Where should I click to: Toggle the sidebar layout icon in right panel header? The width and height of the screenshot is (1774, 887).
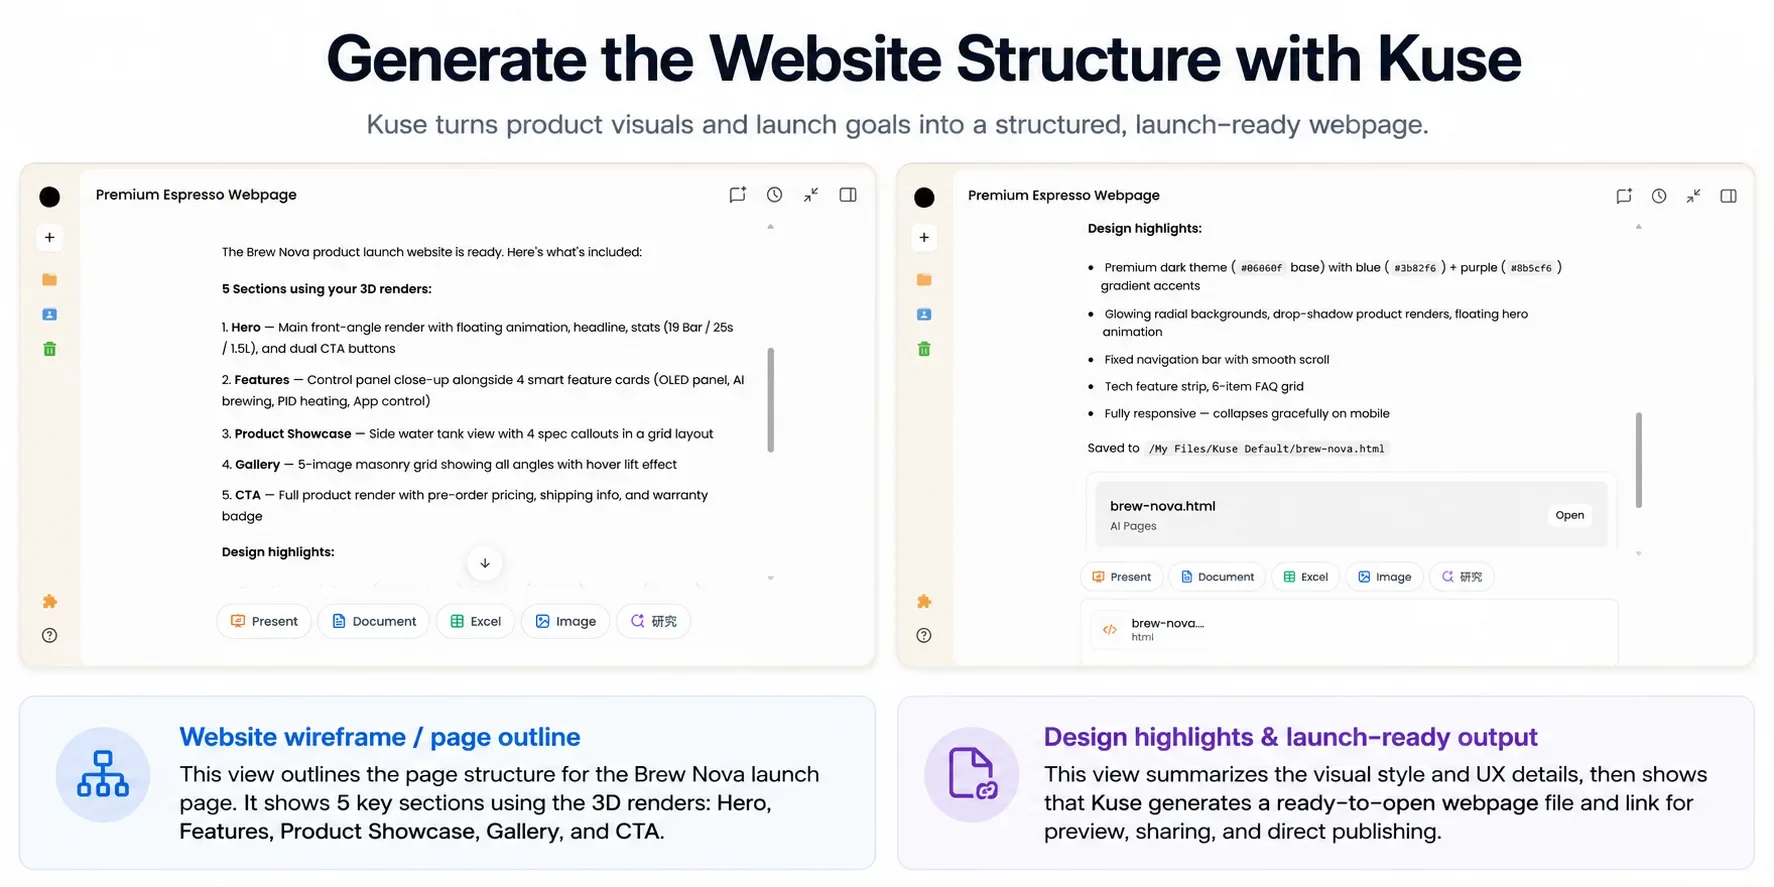tap(1728, 196)
